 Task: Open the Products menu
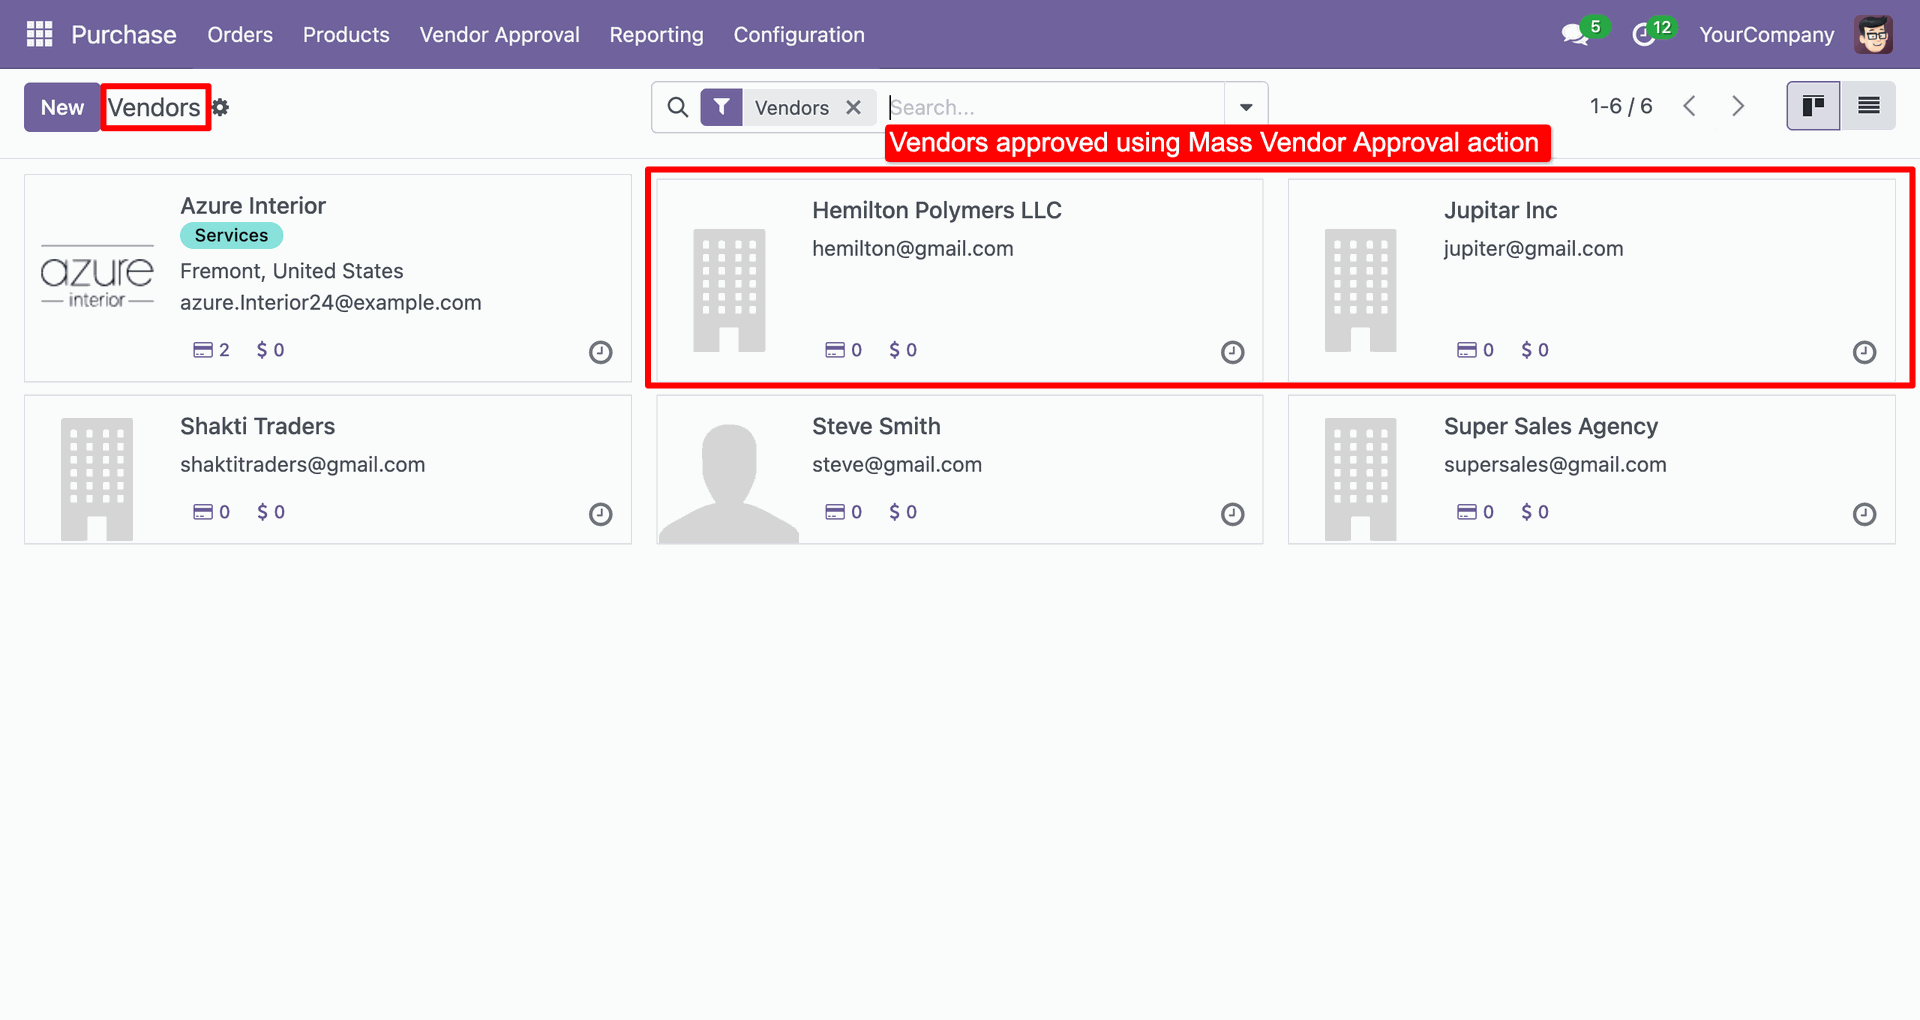pos(346,35)
